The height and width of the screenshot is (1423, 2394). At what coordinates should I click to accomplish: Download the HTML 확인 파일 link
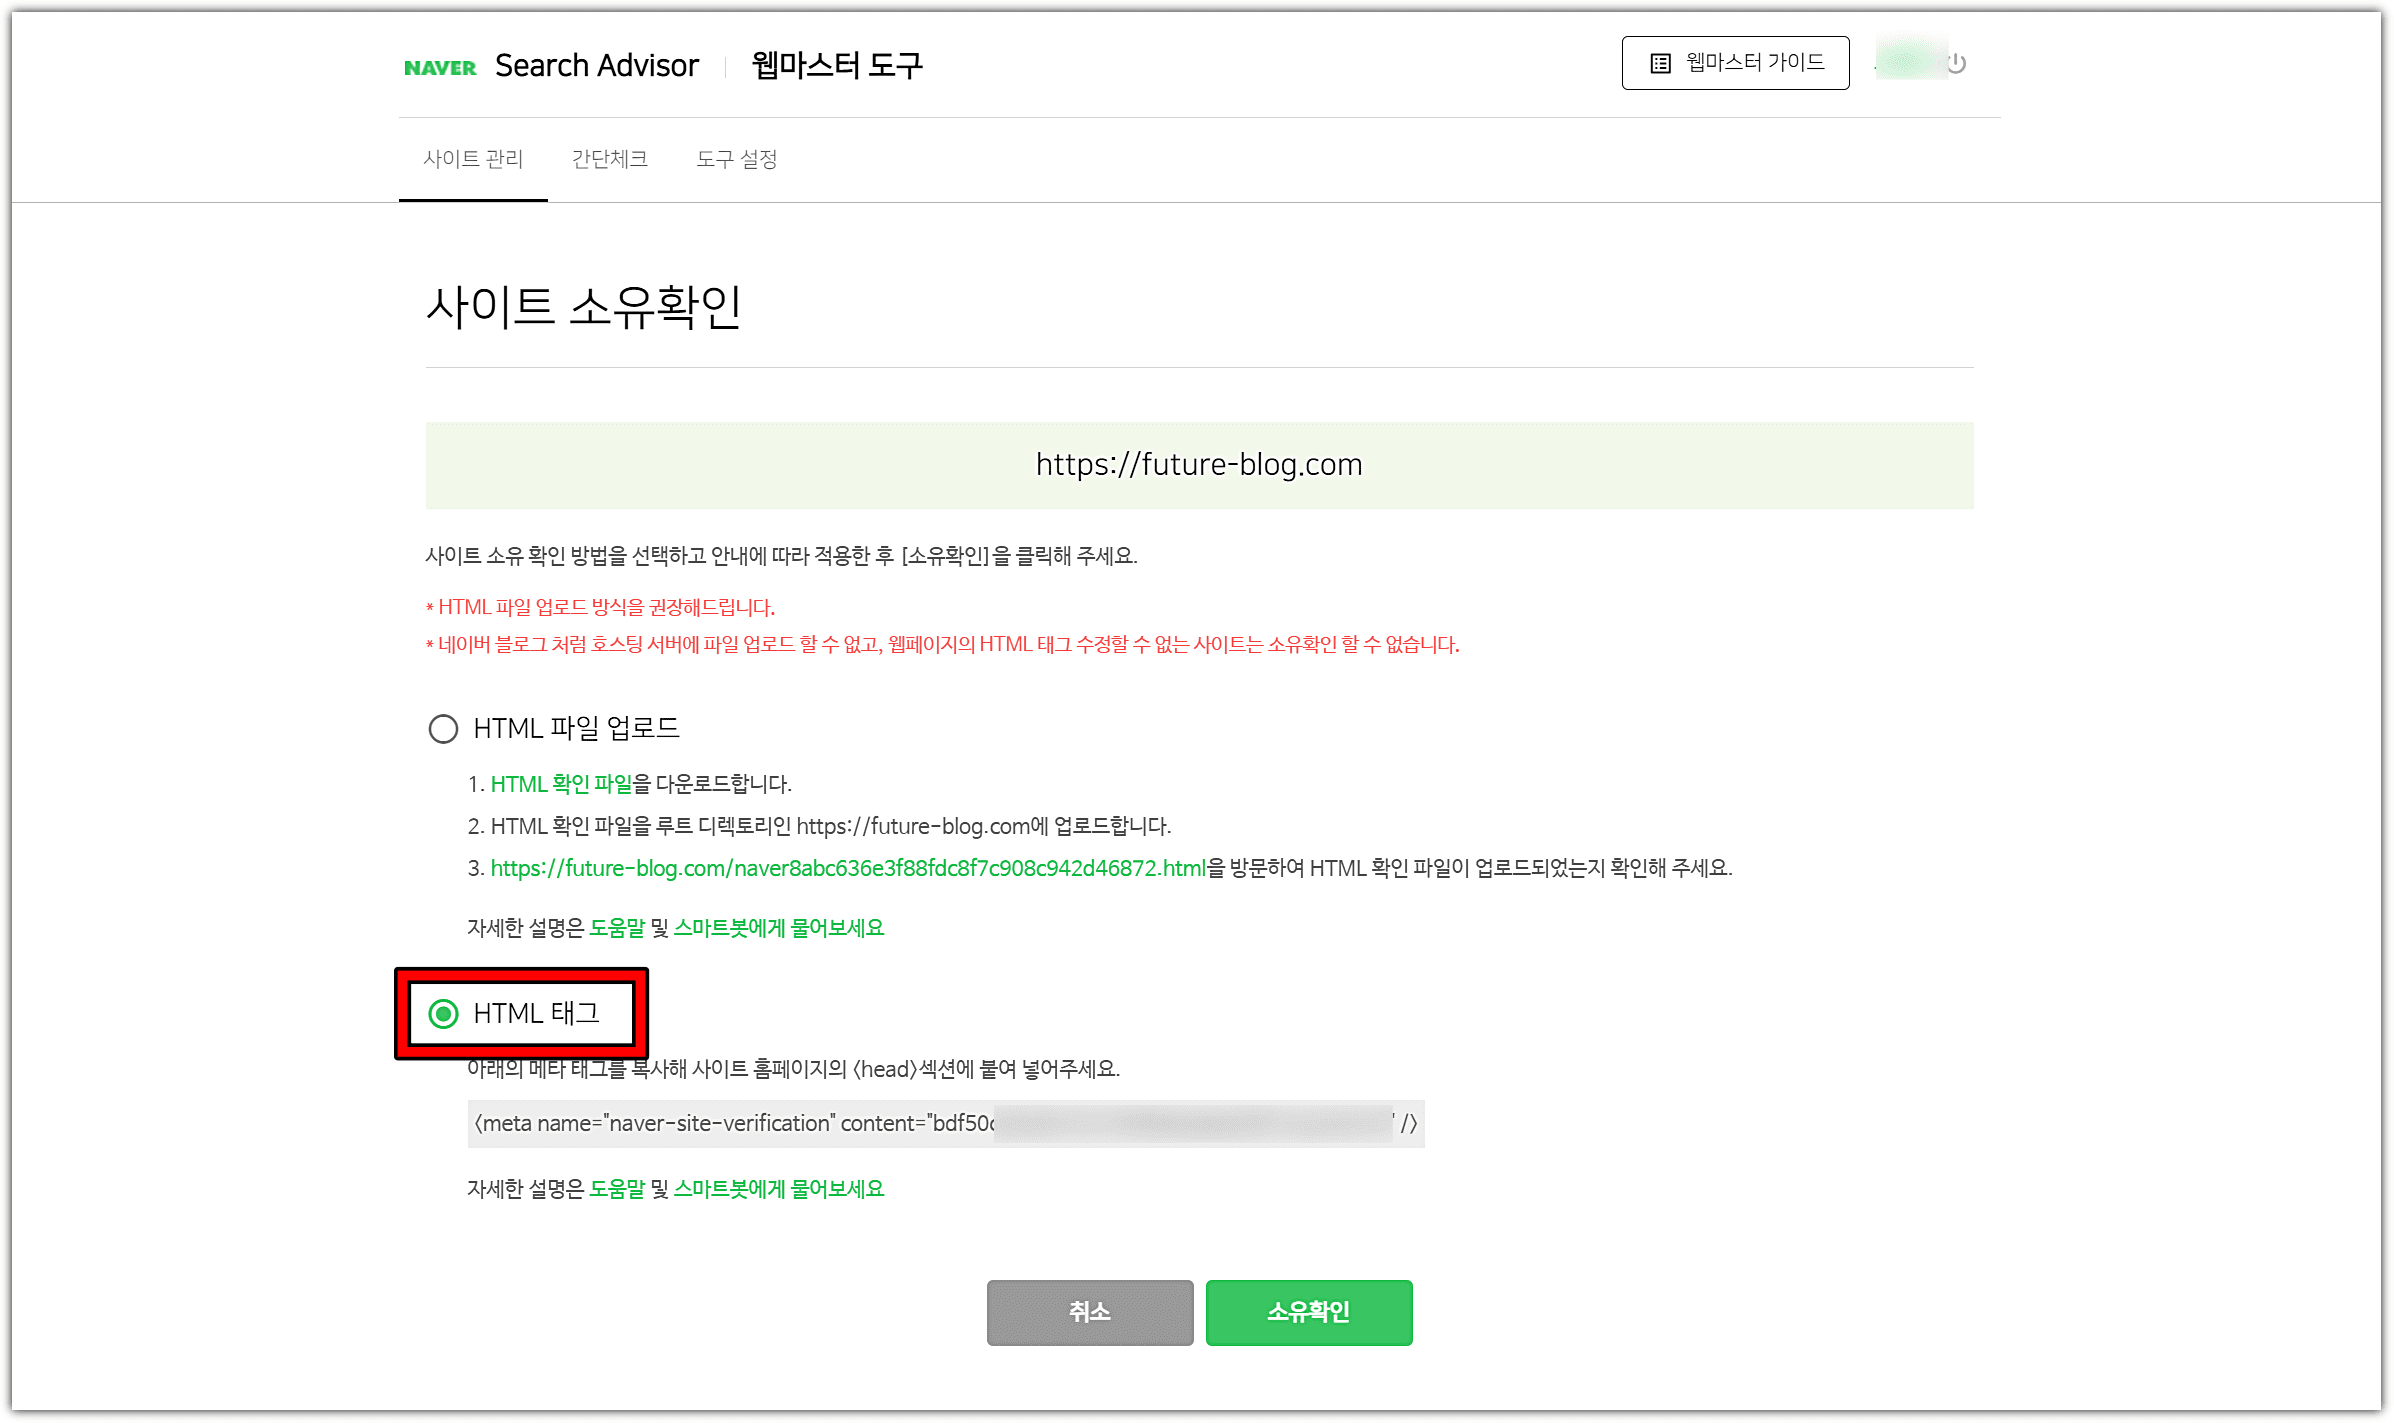point(561,784)
